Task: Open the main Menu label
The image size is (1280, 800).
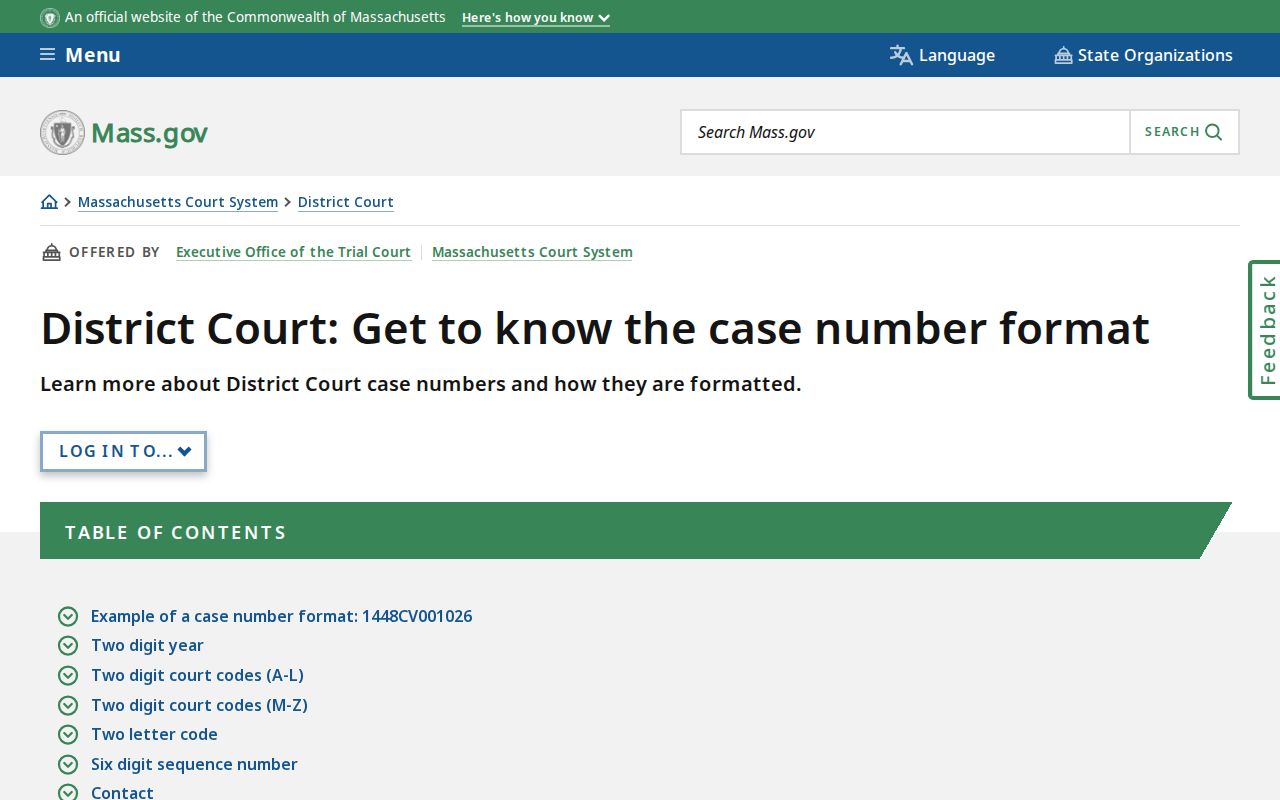Action: pyautogui.click(x=93, y=55)
